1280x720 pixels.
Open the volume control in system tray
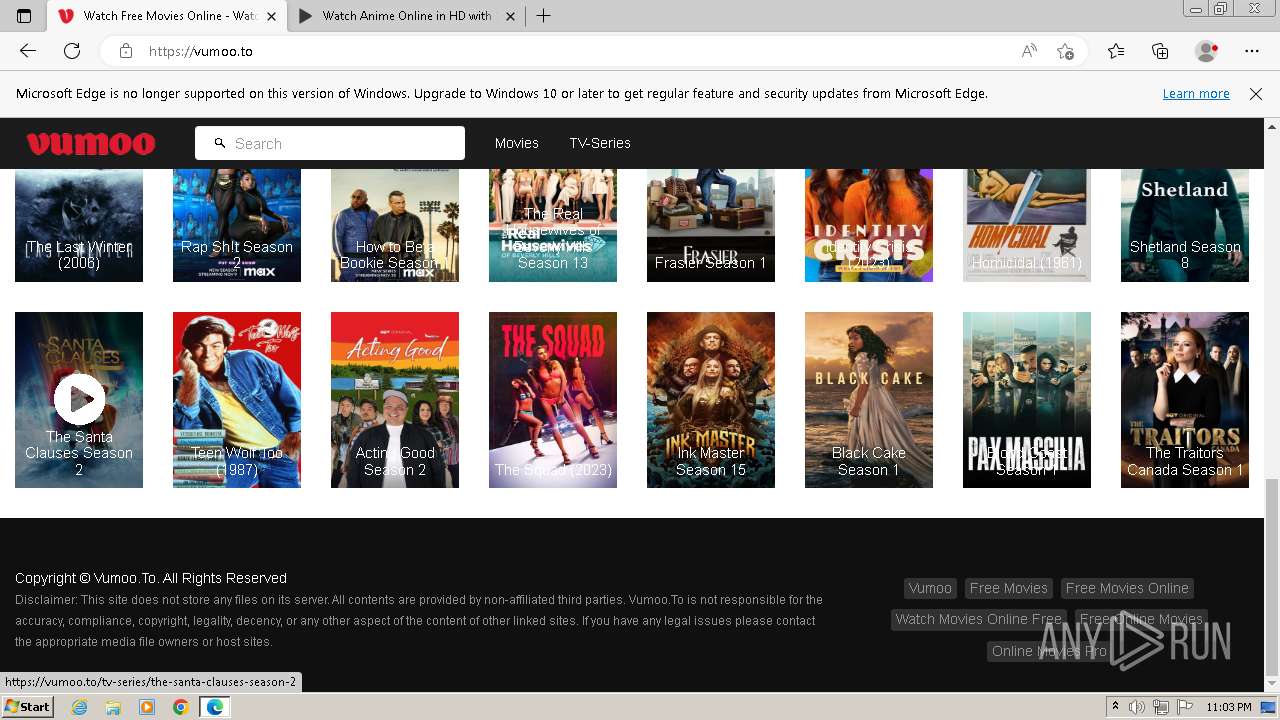pyautogui.click(x=1138, y=707)
